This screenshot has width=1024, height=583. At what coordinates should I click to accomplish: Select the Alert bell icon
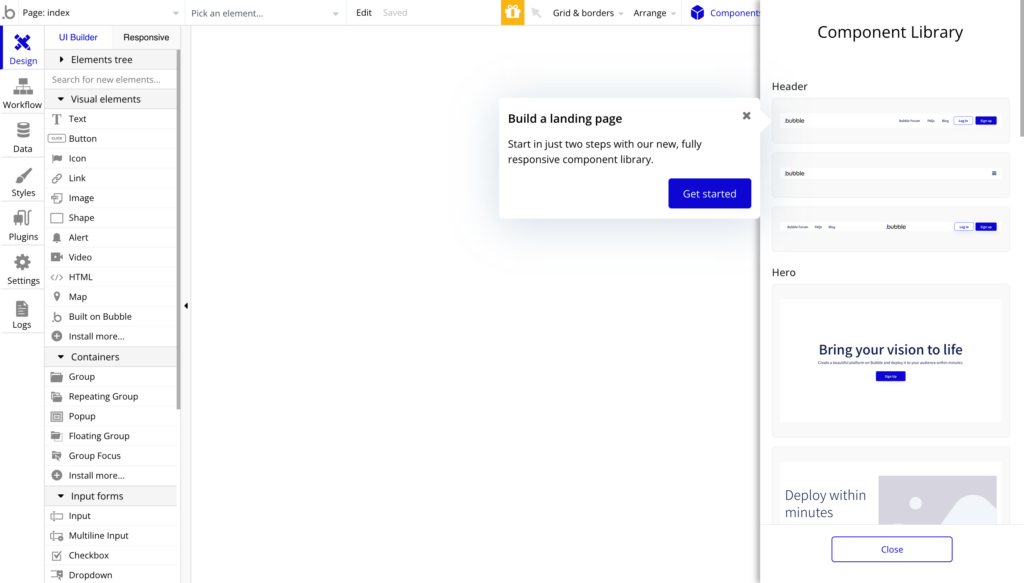click(57, 238)
